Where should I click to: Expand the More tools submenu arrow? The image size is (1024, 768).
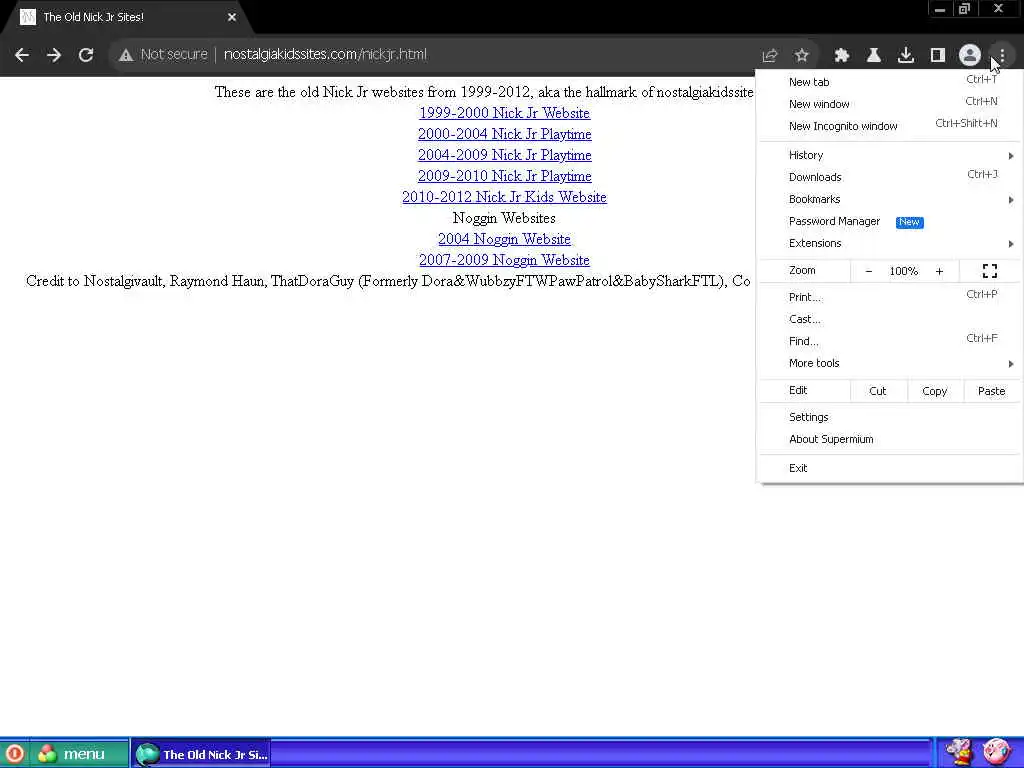point(1011,364)
